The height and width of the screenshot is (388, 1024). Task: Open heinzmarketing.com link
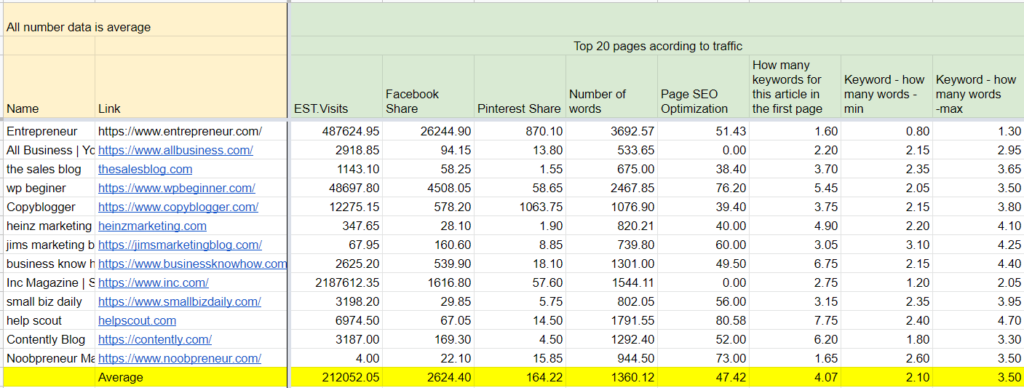tap(152, 226)
